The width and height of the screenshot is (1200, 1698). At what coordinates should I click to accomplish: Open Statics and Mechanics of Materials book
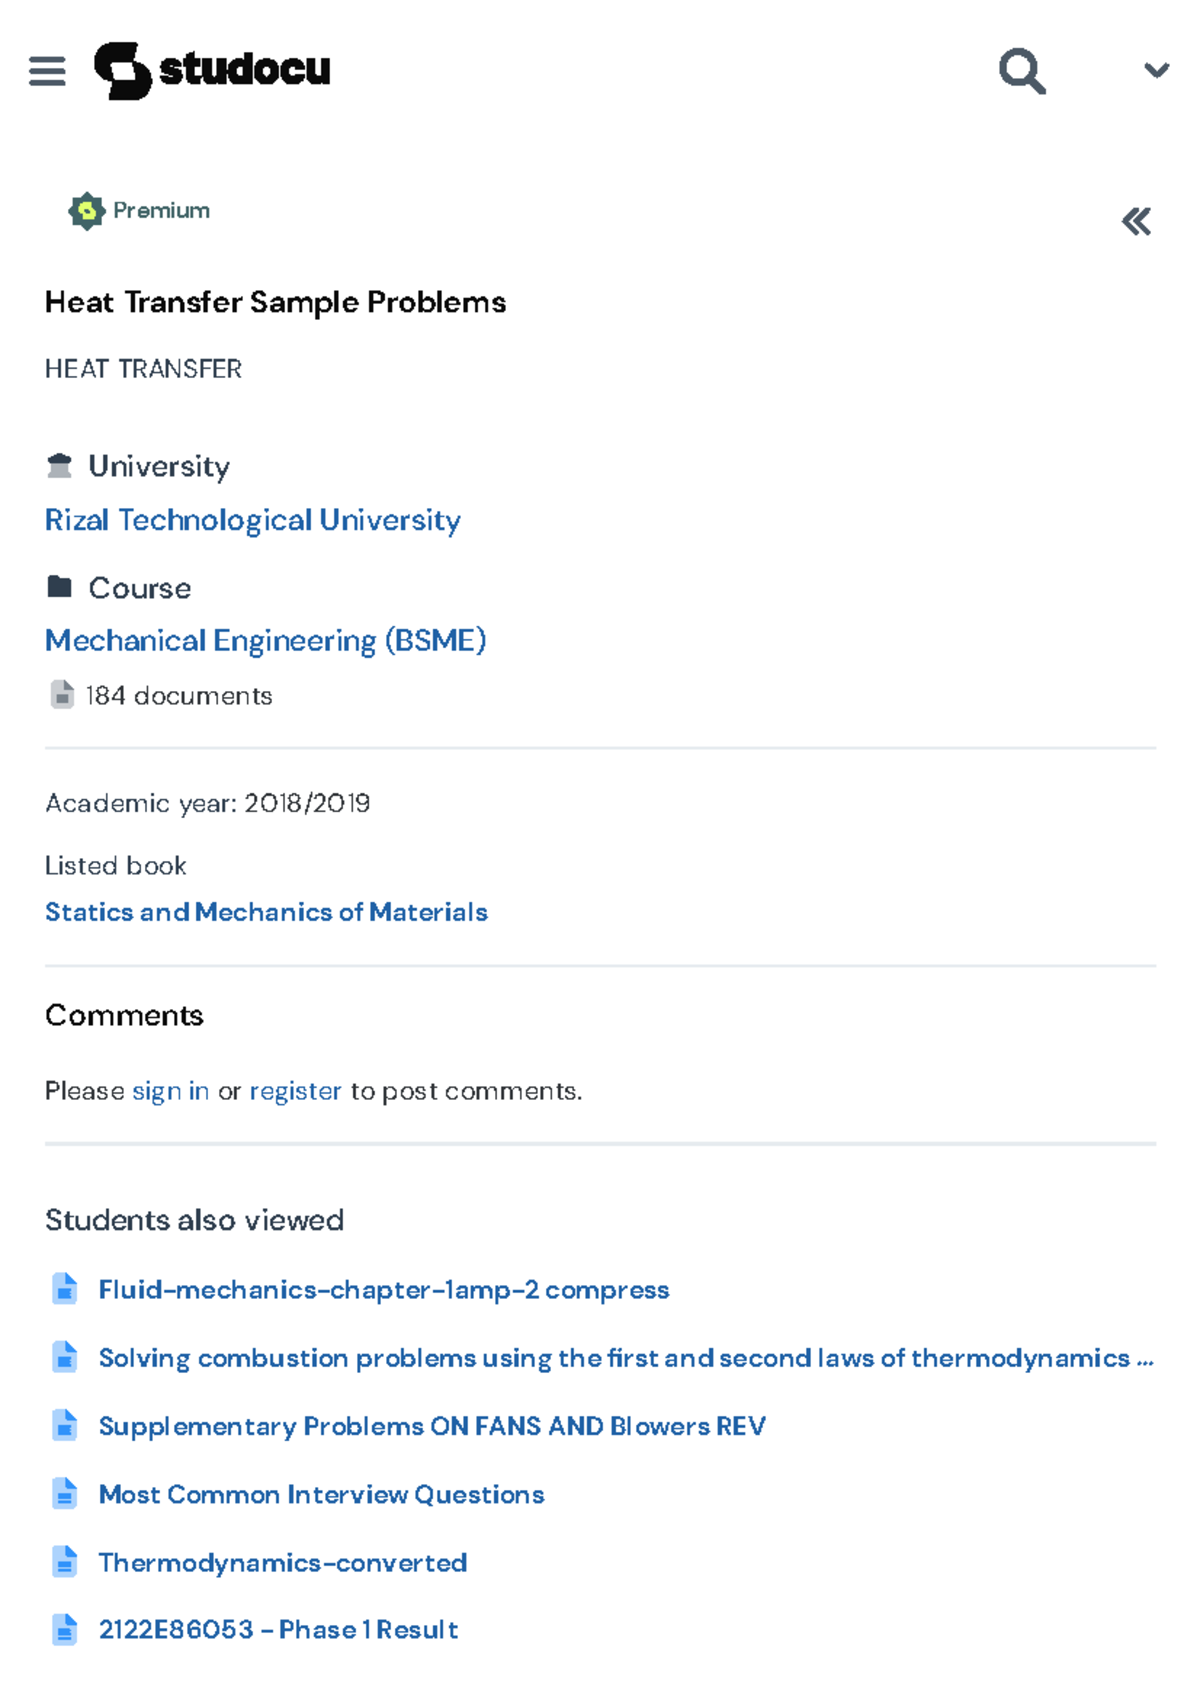tap(266, 912)
